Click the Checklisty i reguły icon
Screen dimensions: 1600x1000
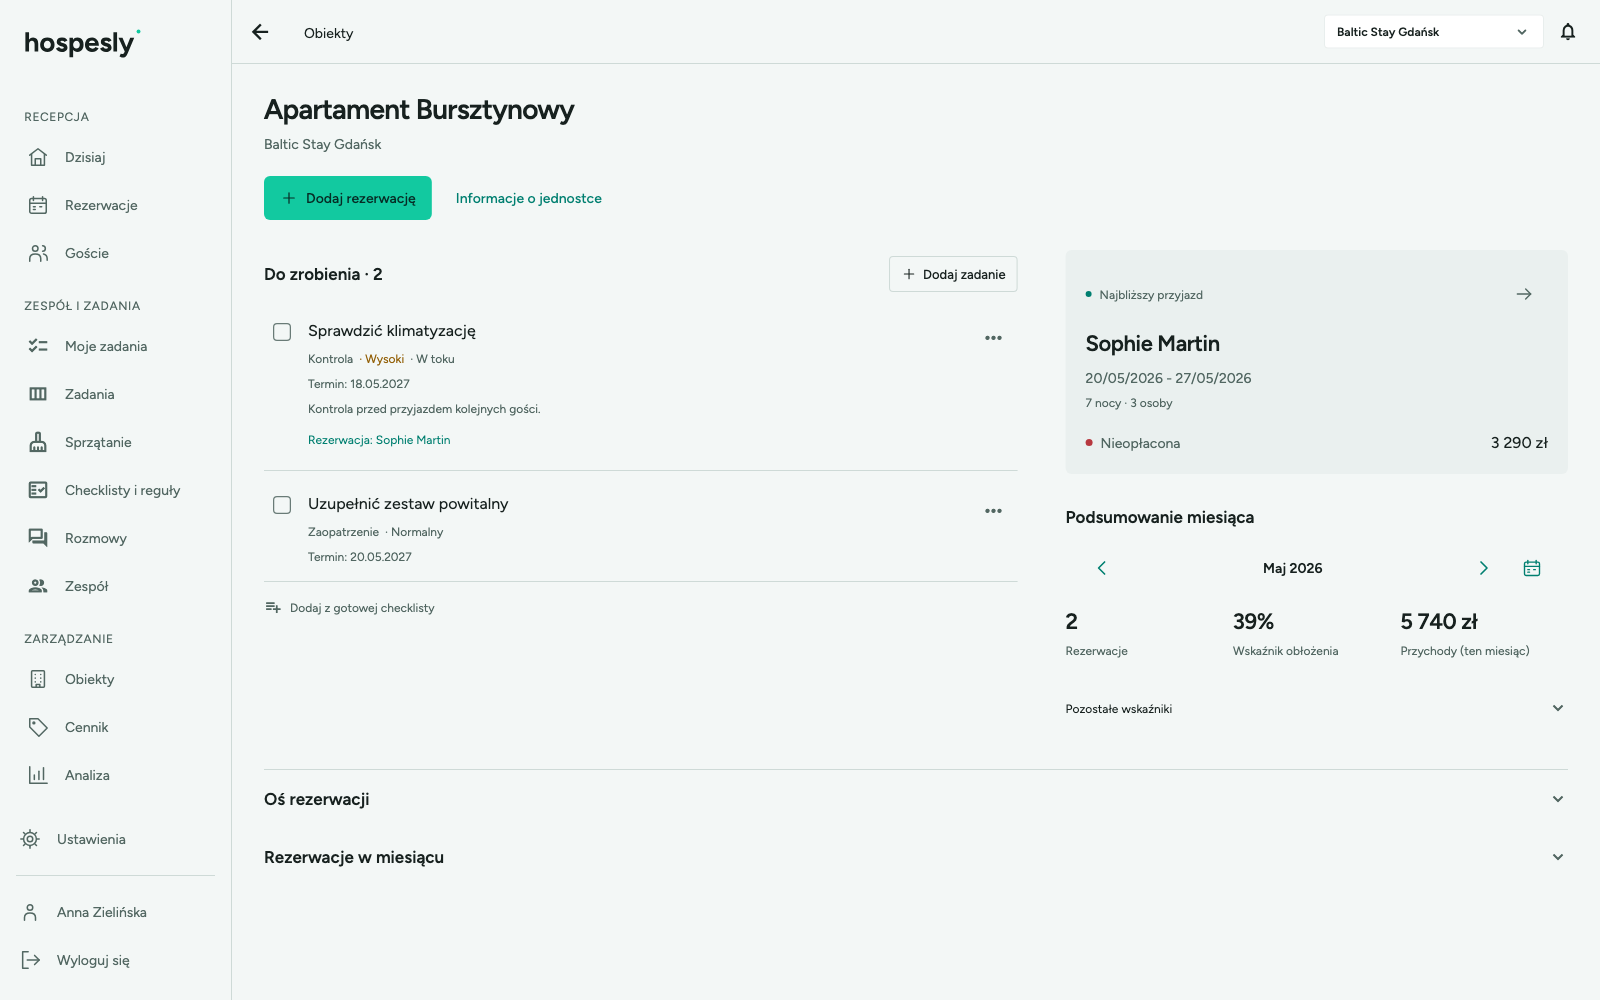coord(38,490)
